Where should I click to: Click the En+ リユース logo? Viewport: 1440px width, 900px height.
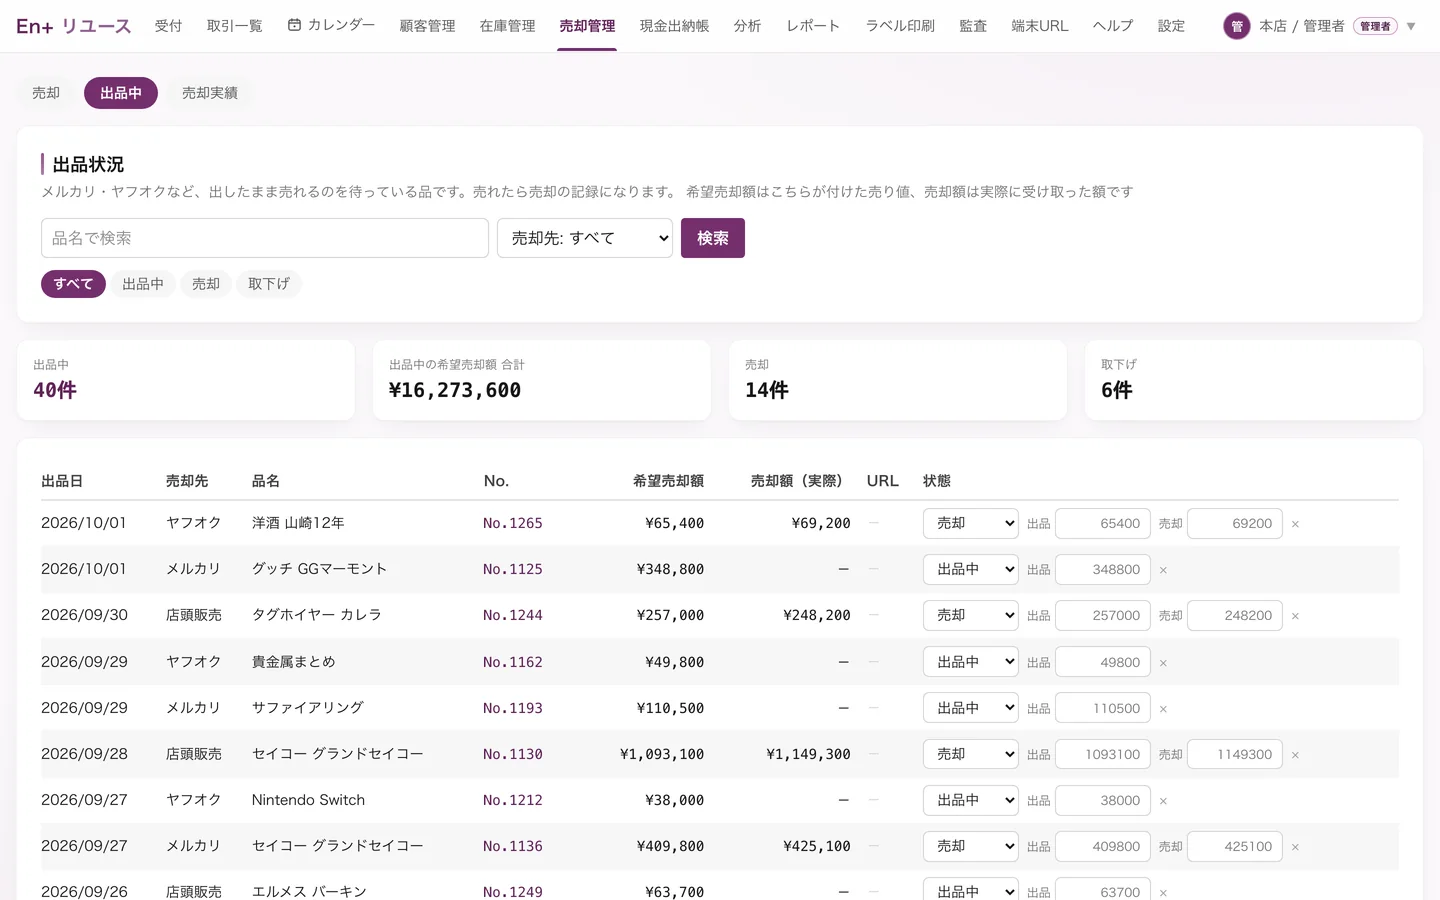(x=74, y=26)
